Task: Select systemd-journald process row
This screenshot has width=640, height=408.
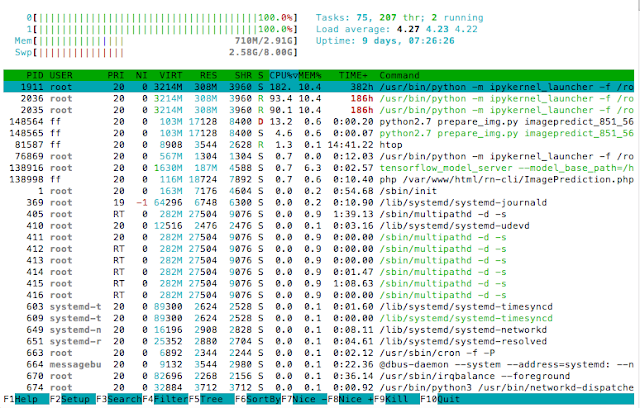Action: (x=318, y=202)
